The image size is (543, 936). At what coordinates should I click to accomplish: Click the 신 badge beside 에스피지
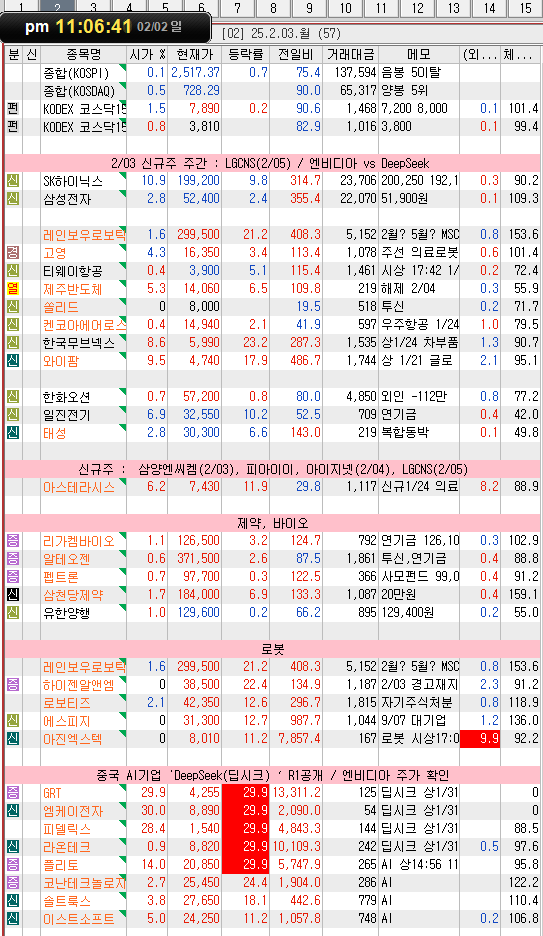click(13, 720)
